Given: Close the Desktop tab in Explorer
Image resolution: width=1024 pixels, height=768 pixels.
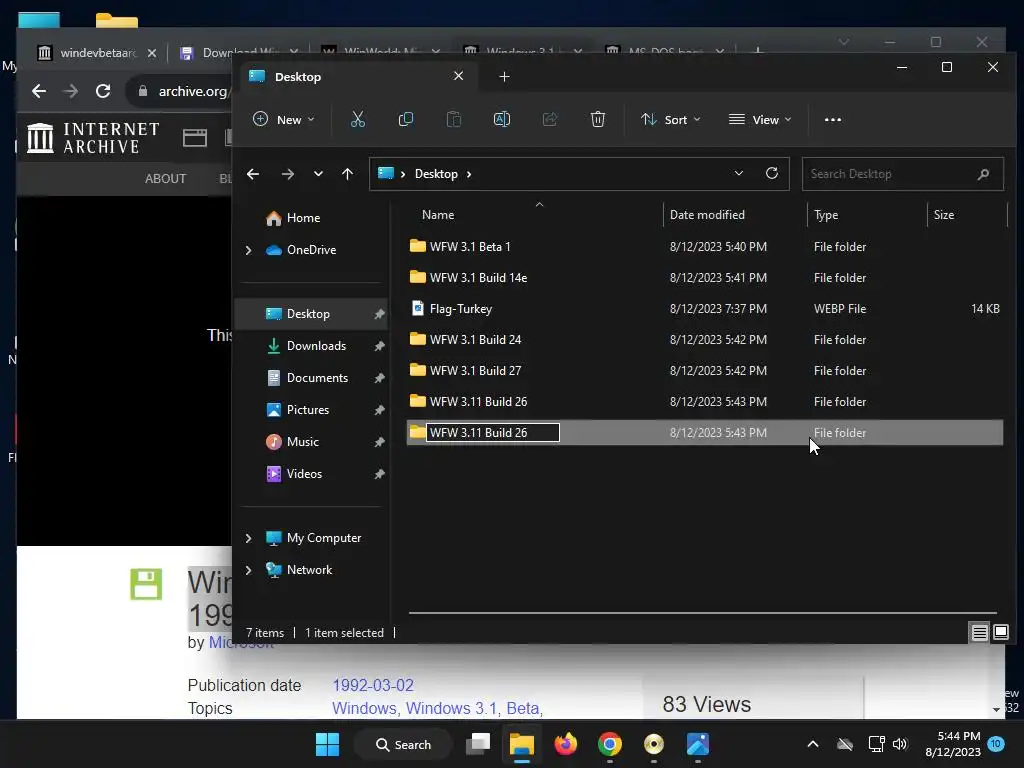Looking at the screenshot, I should (458, 76).
